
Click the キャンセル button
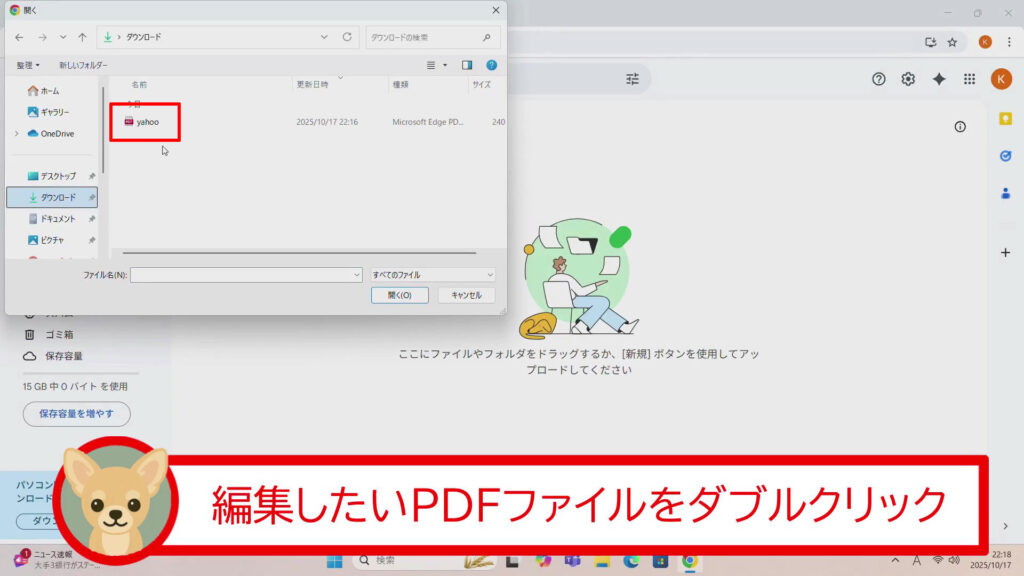tap(466, 295)
